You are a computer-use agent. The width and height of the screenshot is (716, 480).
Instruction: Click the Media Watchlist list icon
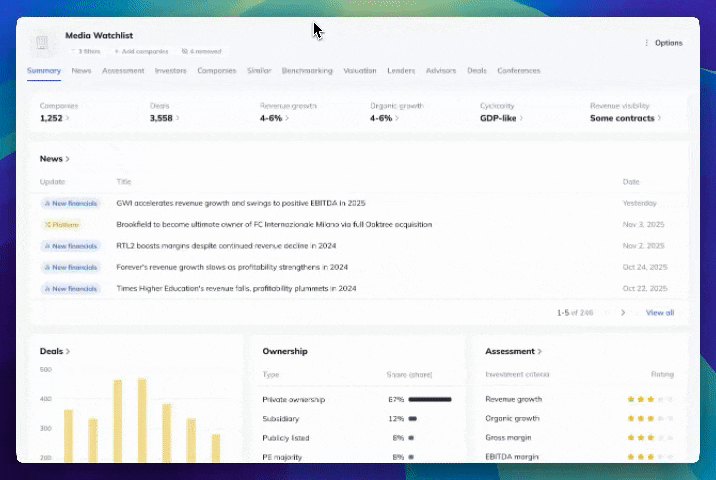[41, 43]
